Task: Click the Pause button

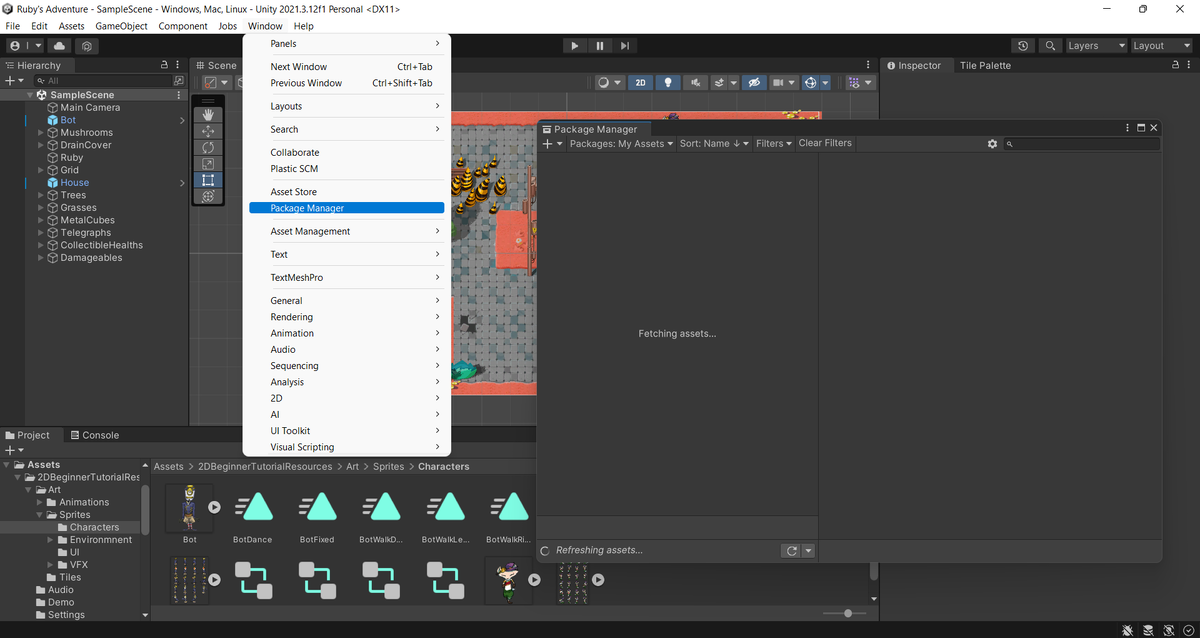Action: (600, 46)
